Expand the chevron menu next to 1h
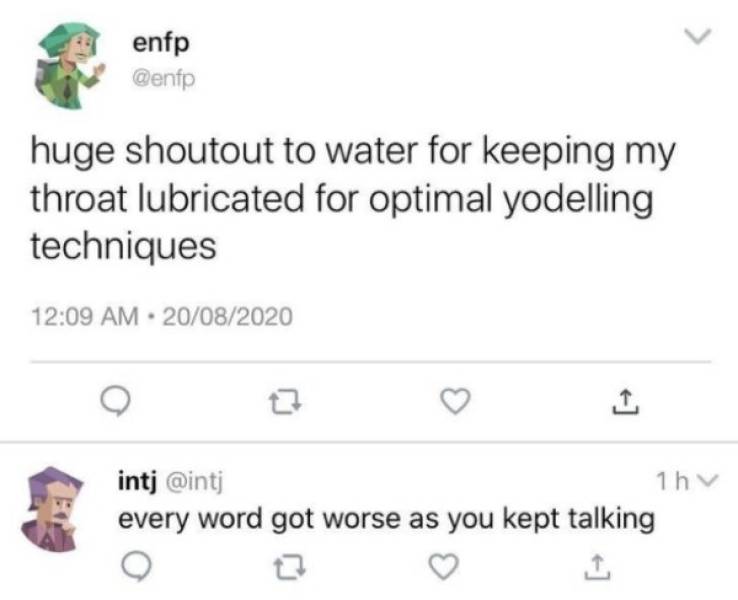 (x=708, y=480)
